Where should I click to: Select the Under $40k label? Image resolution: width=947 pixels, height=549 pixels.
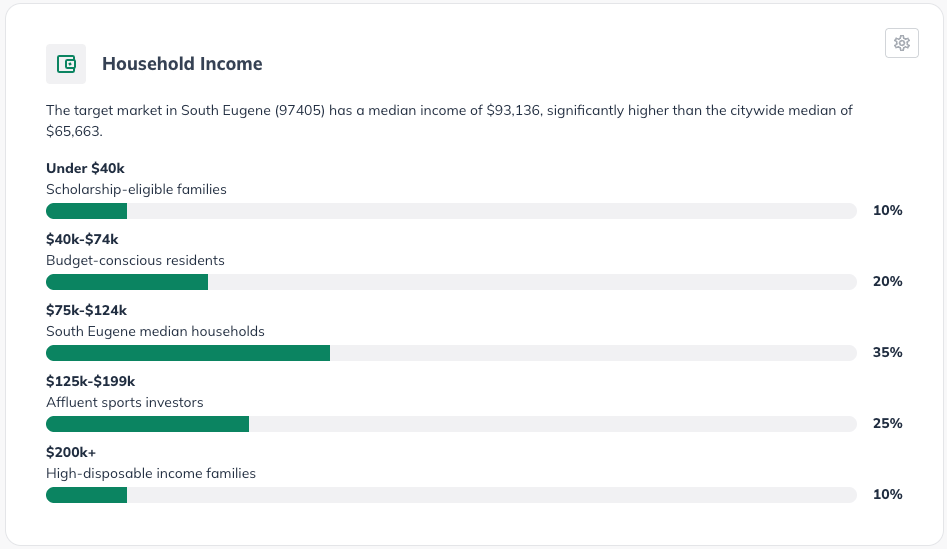tap(85, 168)
